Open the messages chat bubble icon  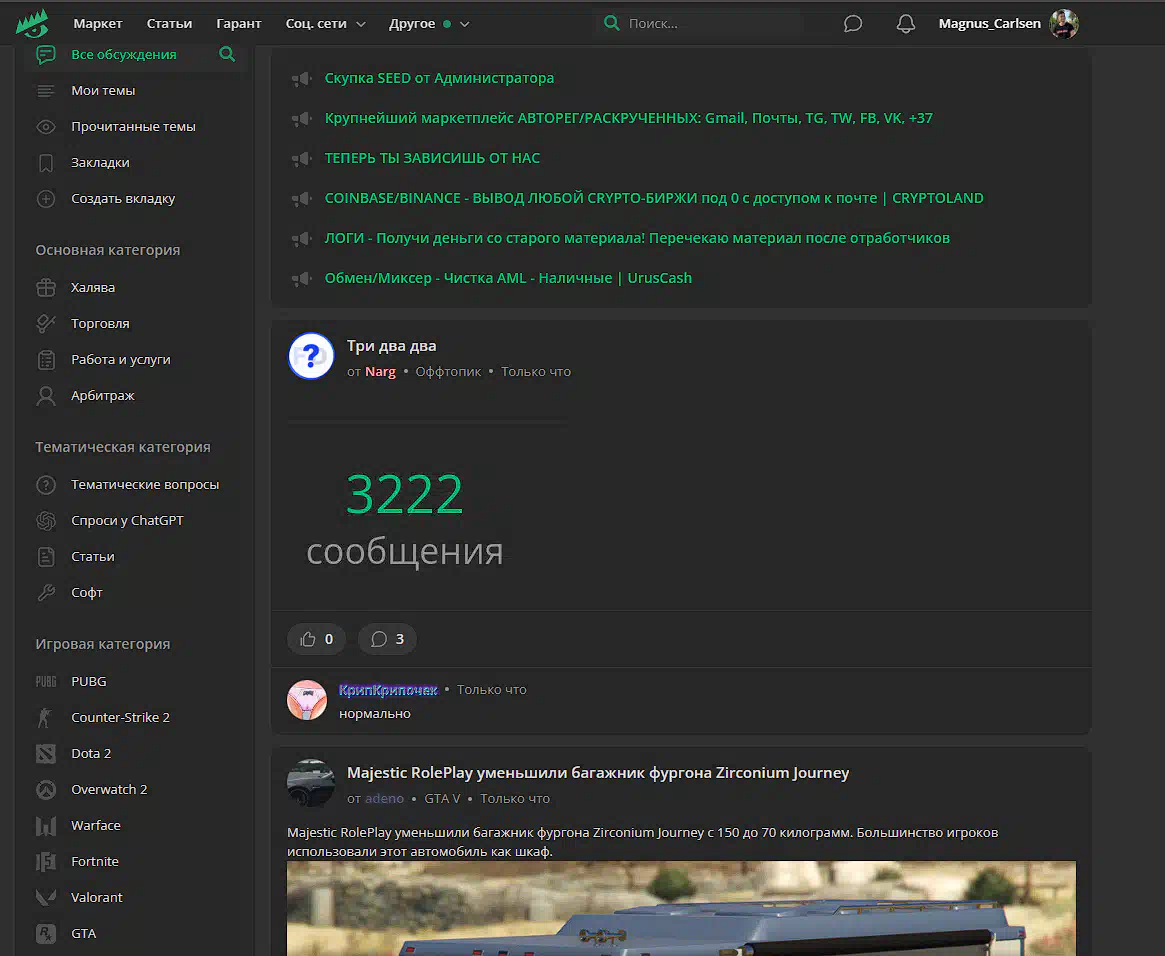(x=853, y=24)
